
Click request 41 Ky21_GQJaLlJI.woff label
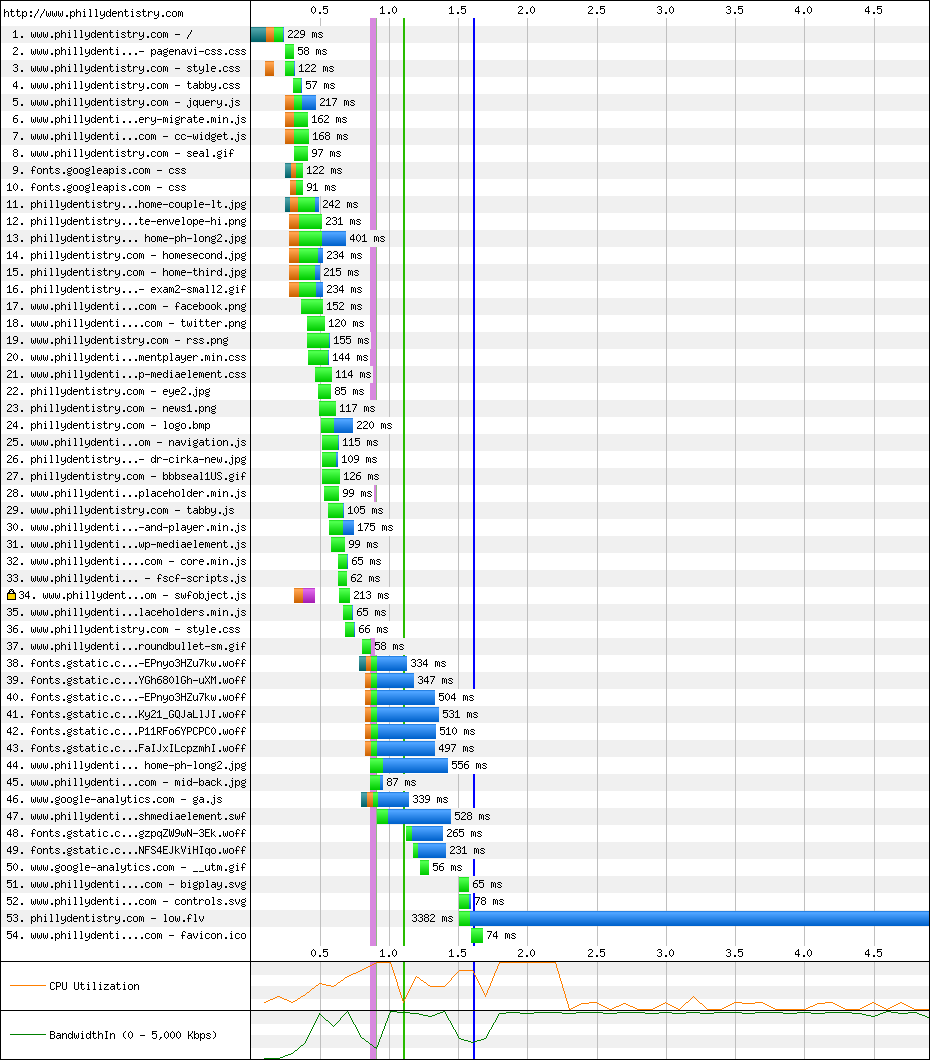[126, 714]
